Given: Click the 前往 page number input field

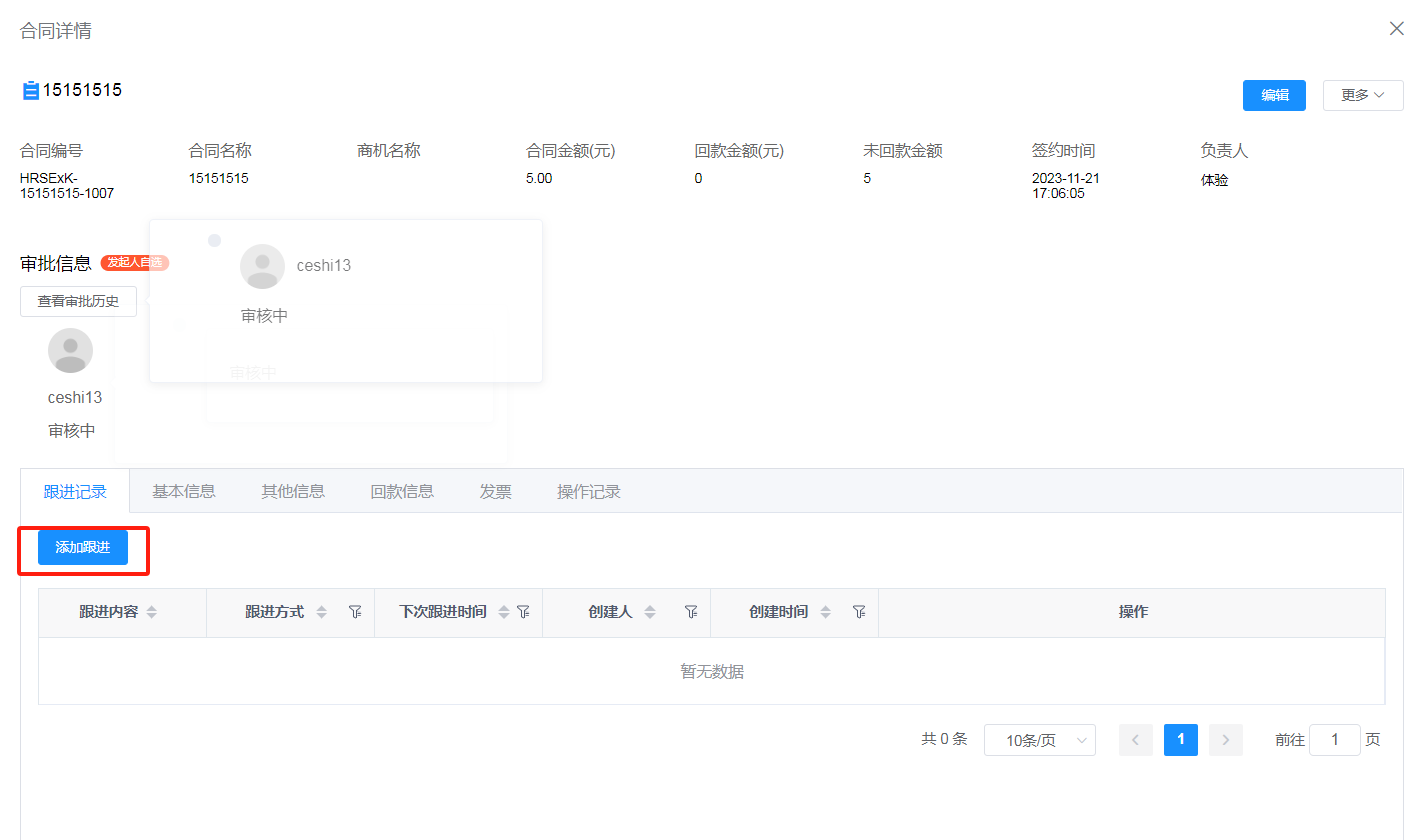Looking at the screenshot, I should [1334, 740].
